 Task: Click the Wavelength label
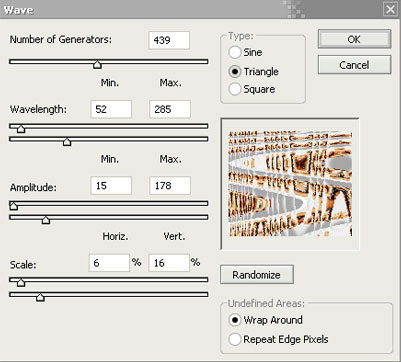coord(38,110)
